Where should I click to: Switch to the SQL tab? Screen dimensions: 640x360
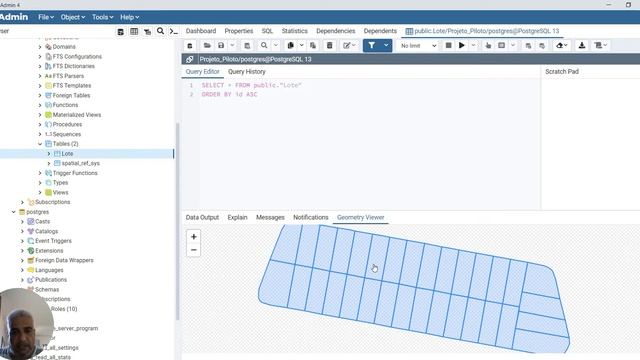(267, 31)
